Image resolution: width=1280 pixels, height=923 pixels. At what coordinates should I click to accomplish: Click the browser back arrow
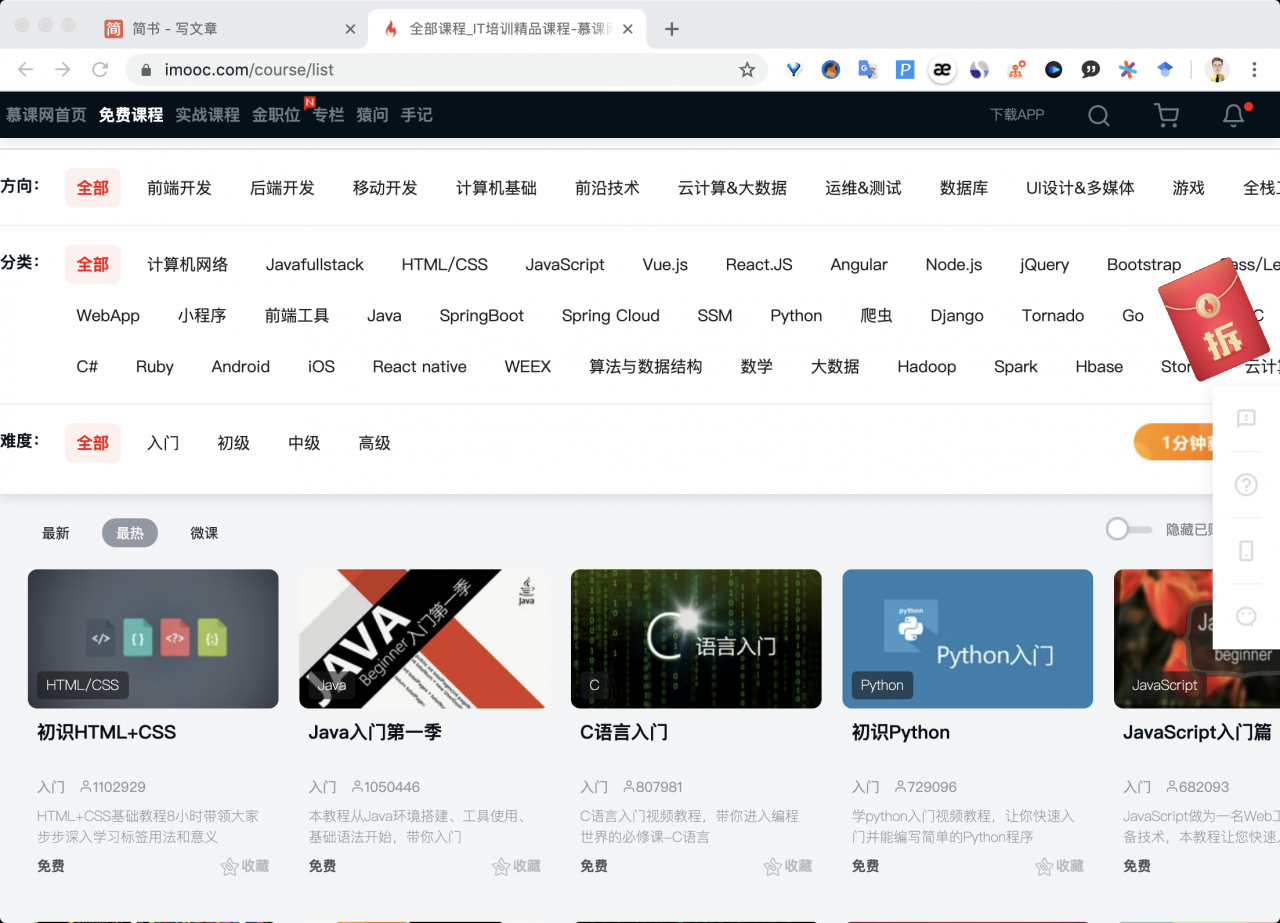pos(26,69)
